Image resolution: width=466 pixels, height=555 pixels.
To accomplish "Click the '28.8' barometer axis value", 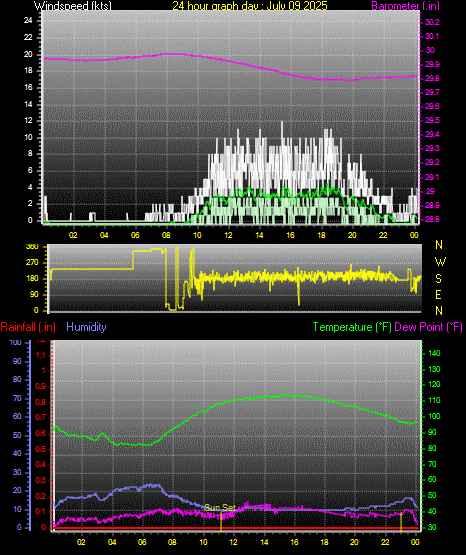I will [x=432, y=219].
